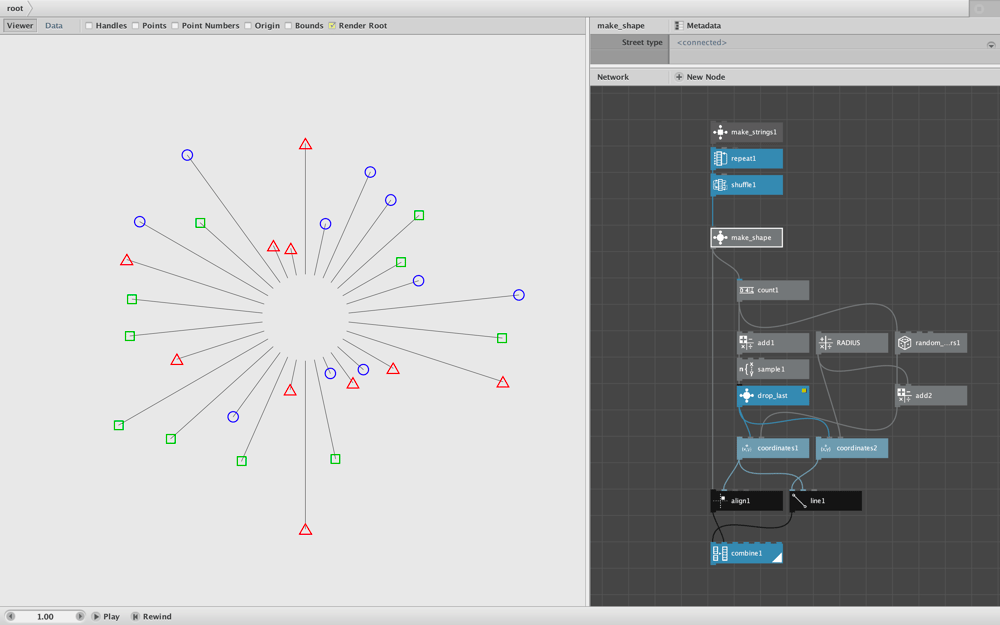The width and height of the screenshot is (1000, 625).
Task: Click the make_shape header label
Action: (x=621, y=26)
